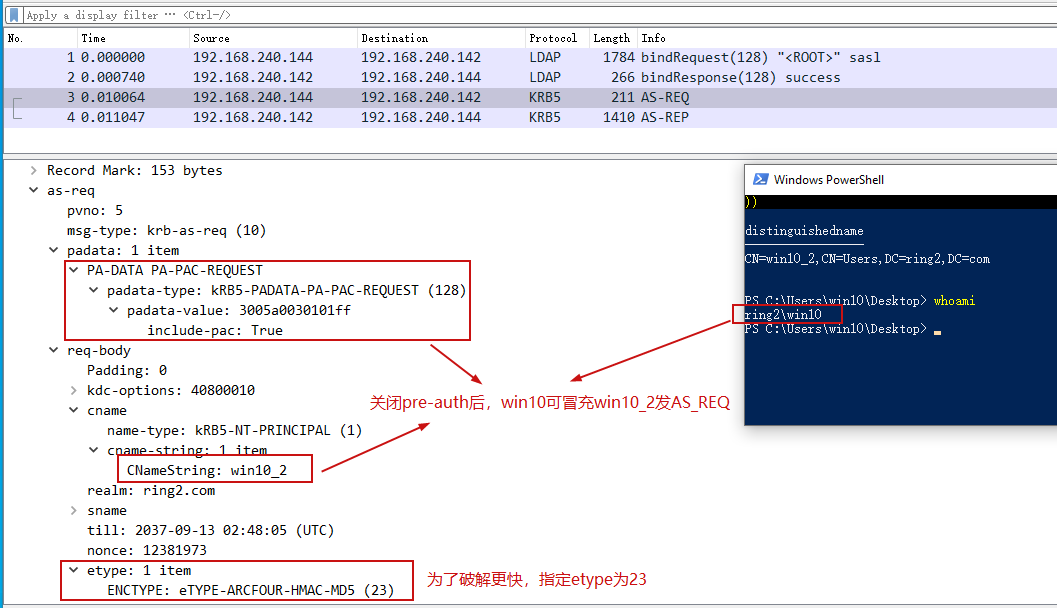Expand the kdc-options field
Image resolution: width=1057 pixels, height=608 pixels.
coord(75,391)
